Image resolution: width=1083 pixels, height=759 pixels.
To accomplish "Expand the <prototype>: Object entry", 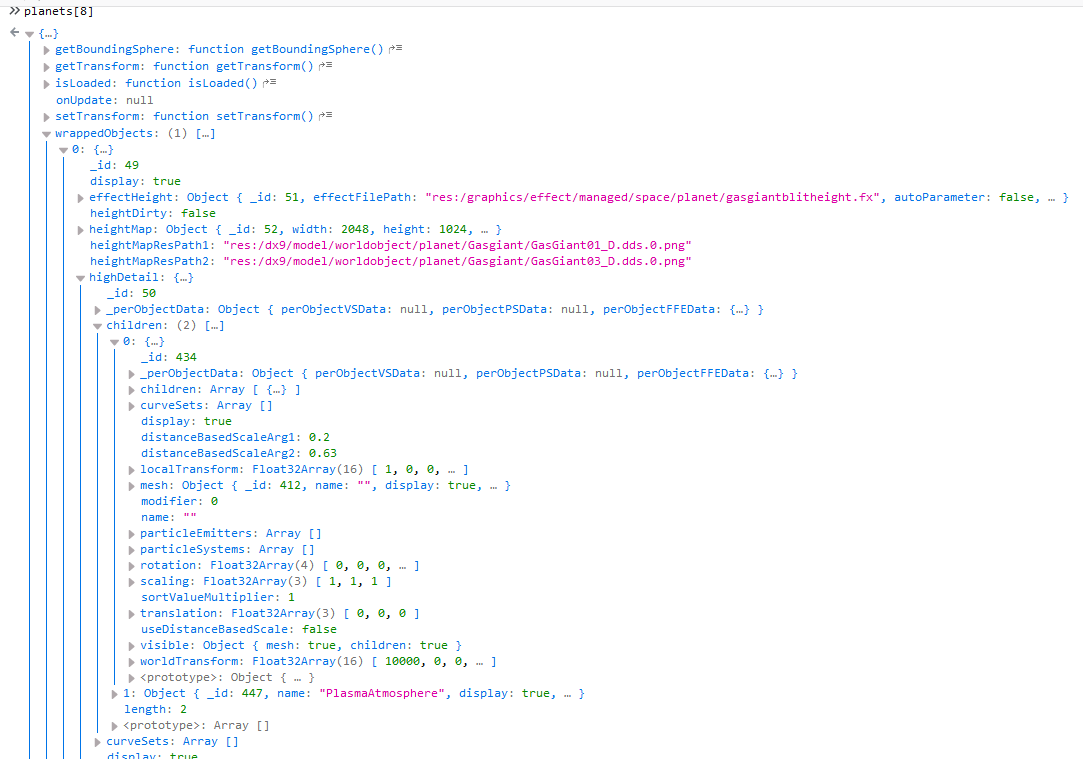I will coord(131,678).
